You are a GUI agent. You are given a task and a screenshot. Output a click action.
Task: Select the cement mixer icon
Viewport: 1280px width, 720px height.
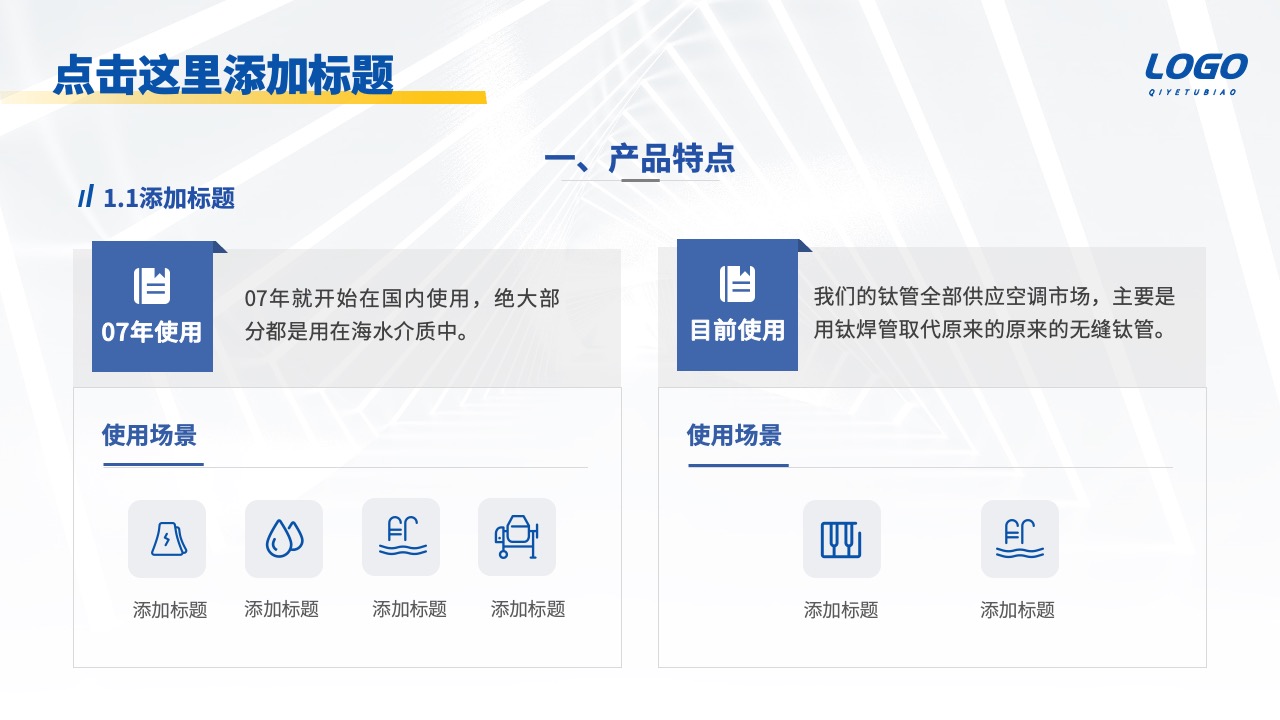[517, 537]
